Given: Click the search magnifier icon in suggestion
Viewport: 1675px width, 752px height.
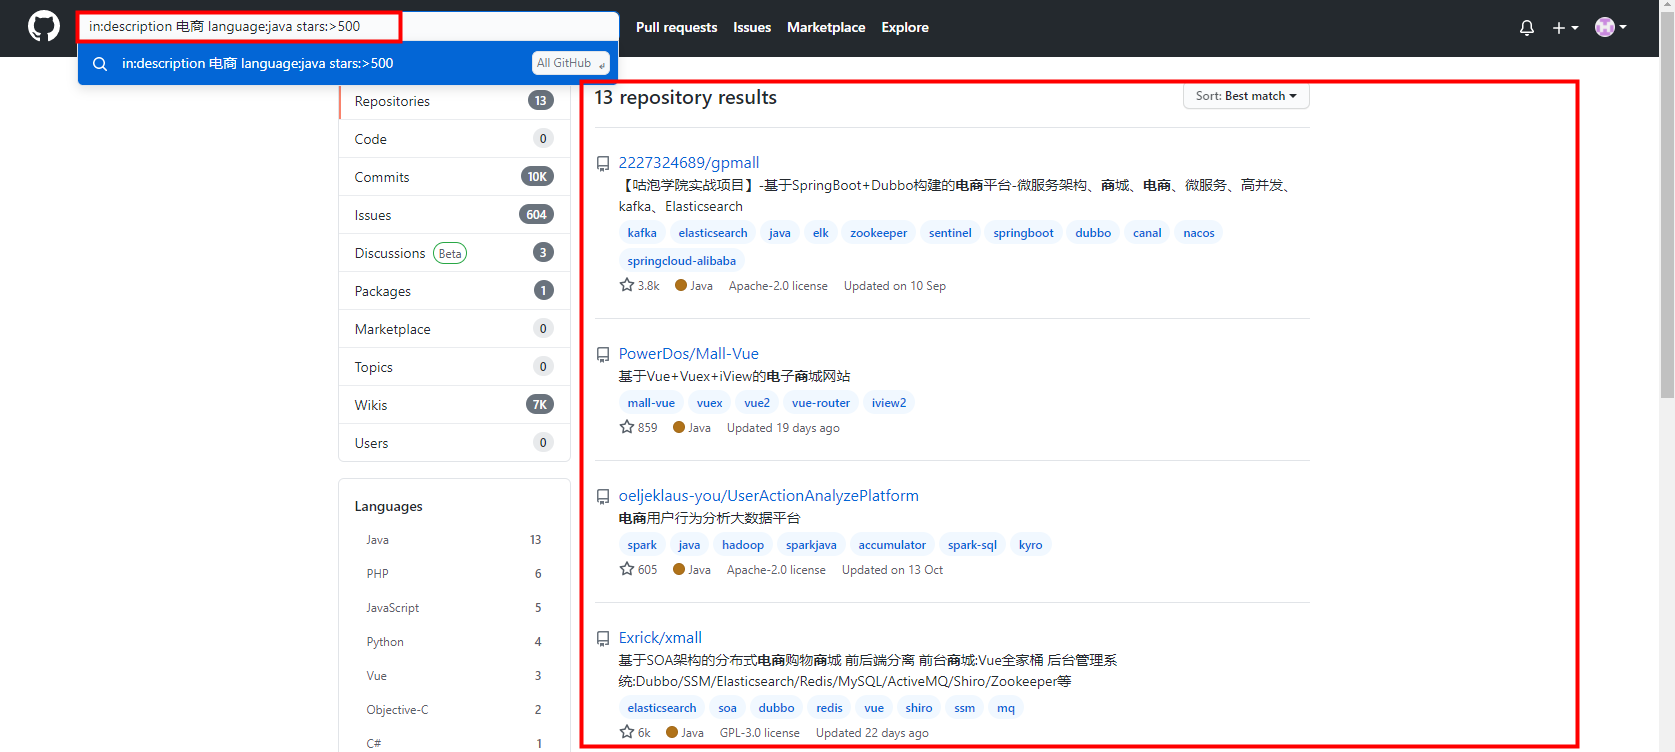Looking at the screenshot, I should click(x=100, y=64).
